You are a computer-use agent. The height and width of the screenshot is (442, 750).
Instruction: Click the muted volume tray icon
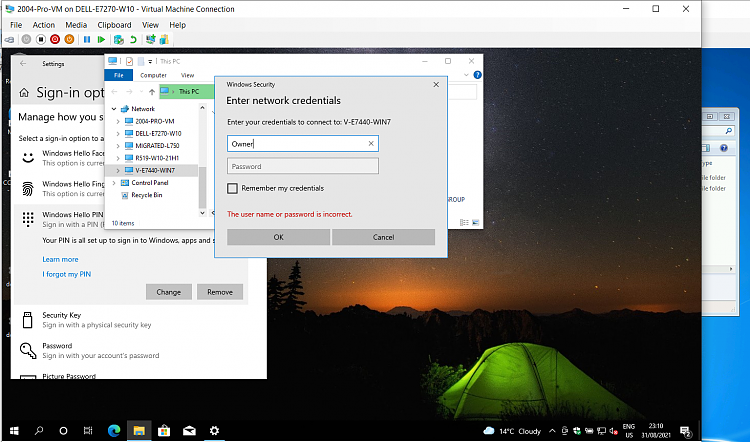[x=614, y=431]
